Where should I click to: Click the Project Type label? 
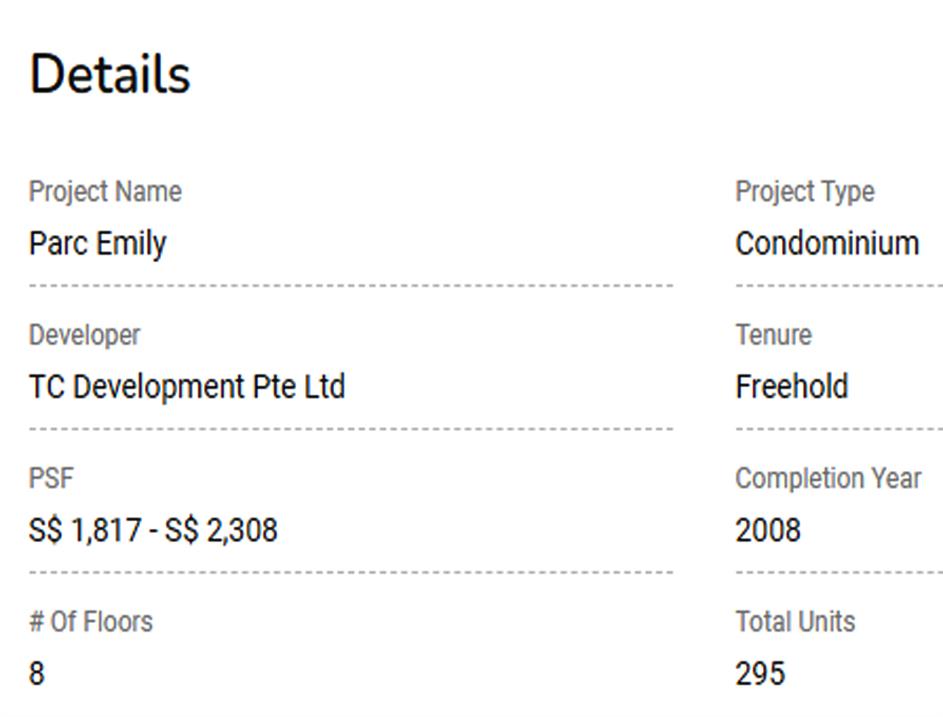click(805, 192)
